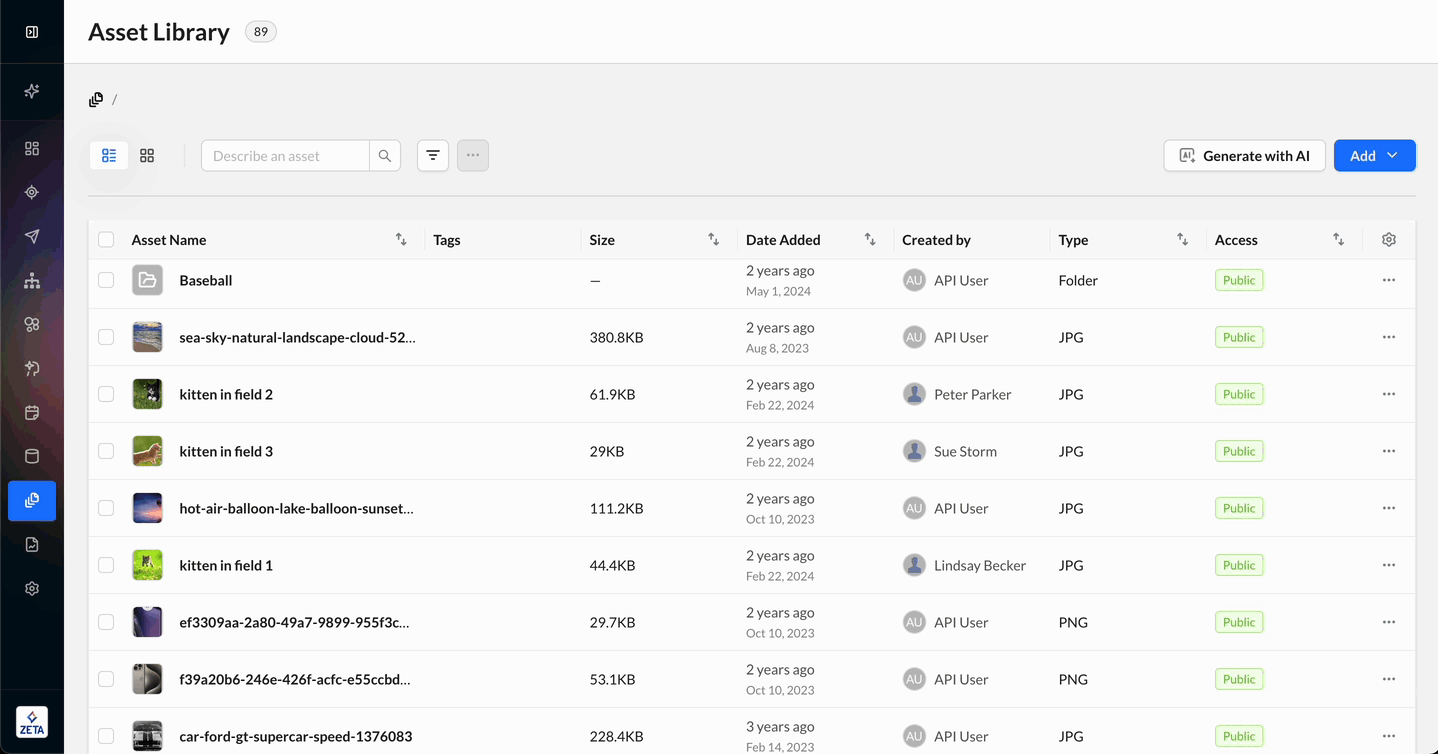Click the Zeta logo icon
1439x754 pixels.
(x=32, y=722)
